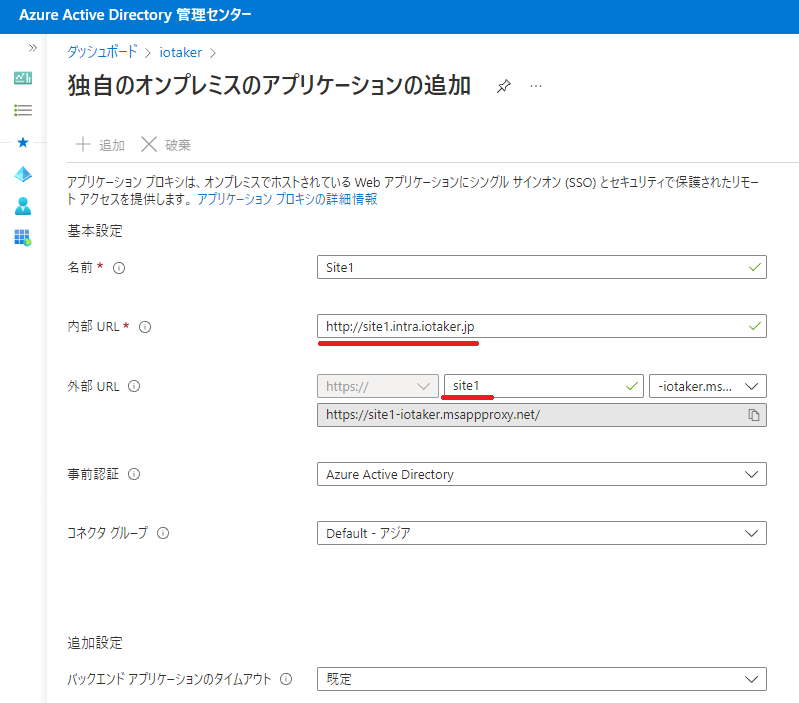
Task: Show info tooltip for 内部 URL
Action: pyautogui.click(x=145, y=327)
